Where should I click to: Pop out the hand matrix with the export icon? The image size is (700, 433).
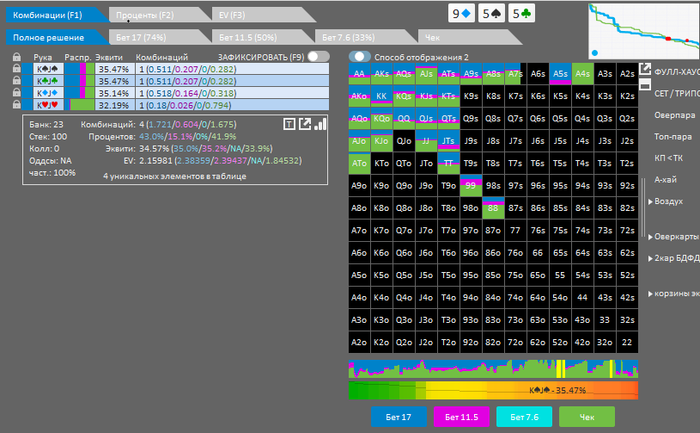[645, 69]
